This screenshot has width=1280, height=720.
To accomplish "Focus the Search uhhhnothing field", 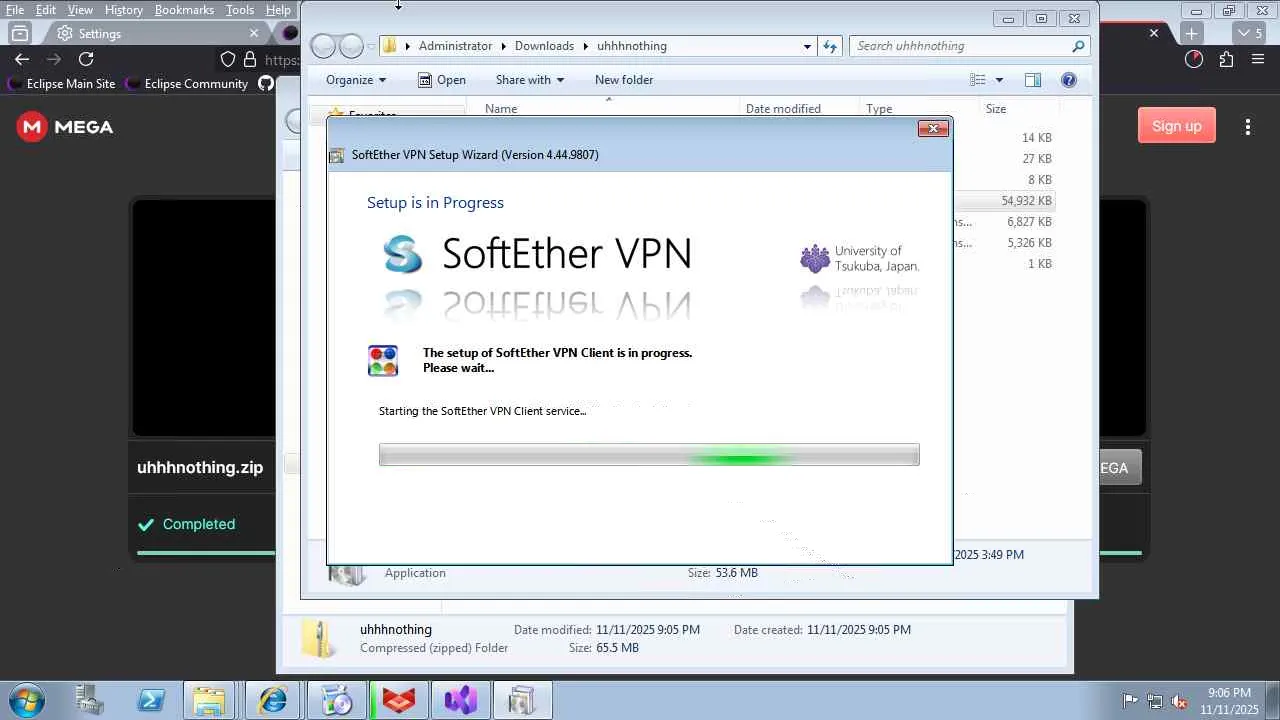I will (x=970, y=46).
